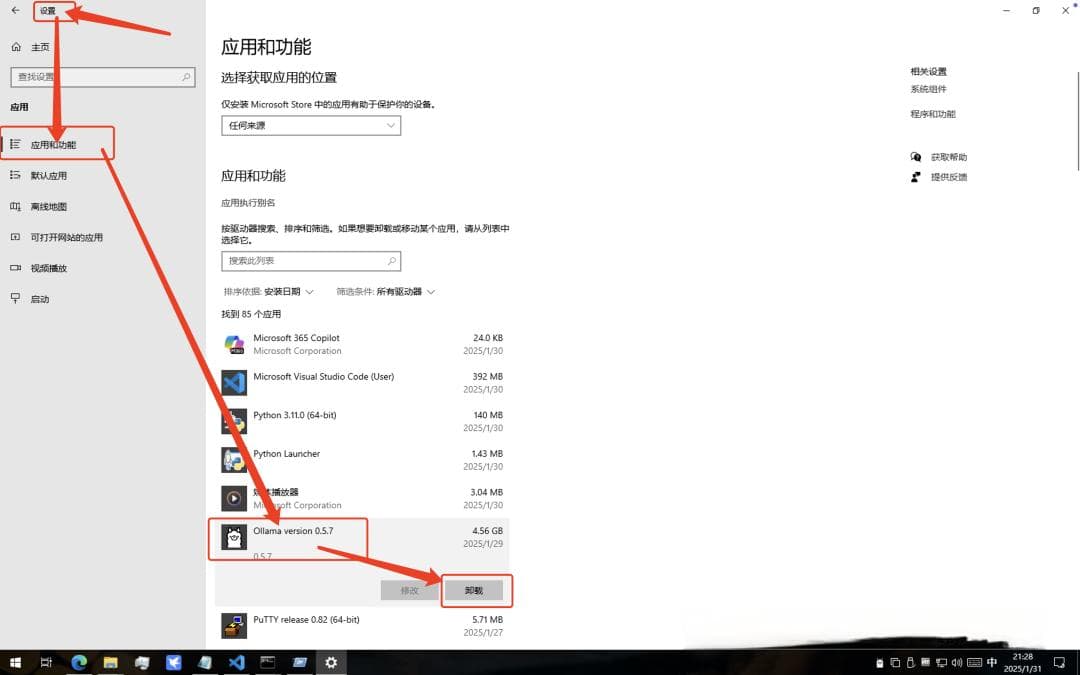Open the taskbar clock showing 21:28
The image size is (1080, 675).
(1023, 663)
